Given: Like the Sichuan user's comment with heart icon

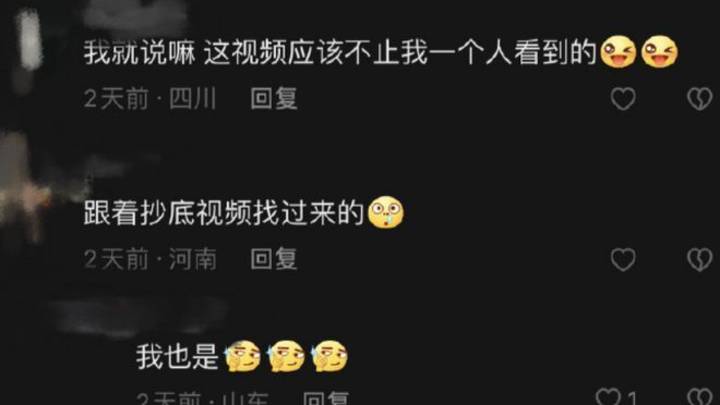Looking at the screenshot, I should (623, 98).
